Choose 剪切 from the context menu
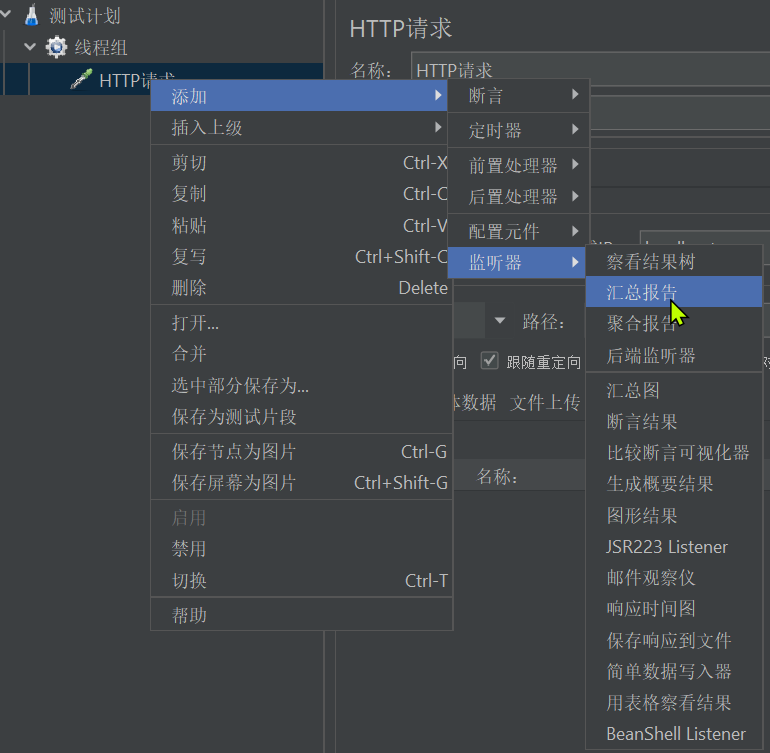Viewport: 770px width, 753px height. (x=302, y=163)
